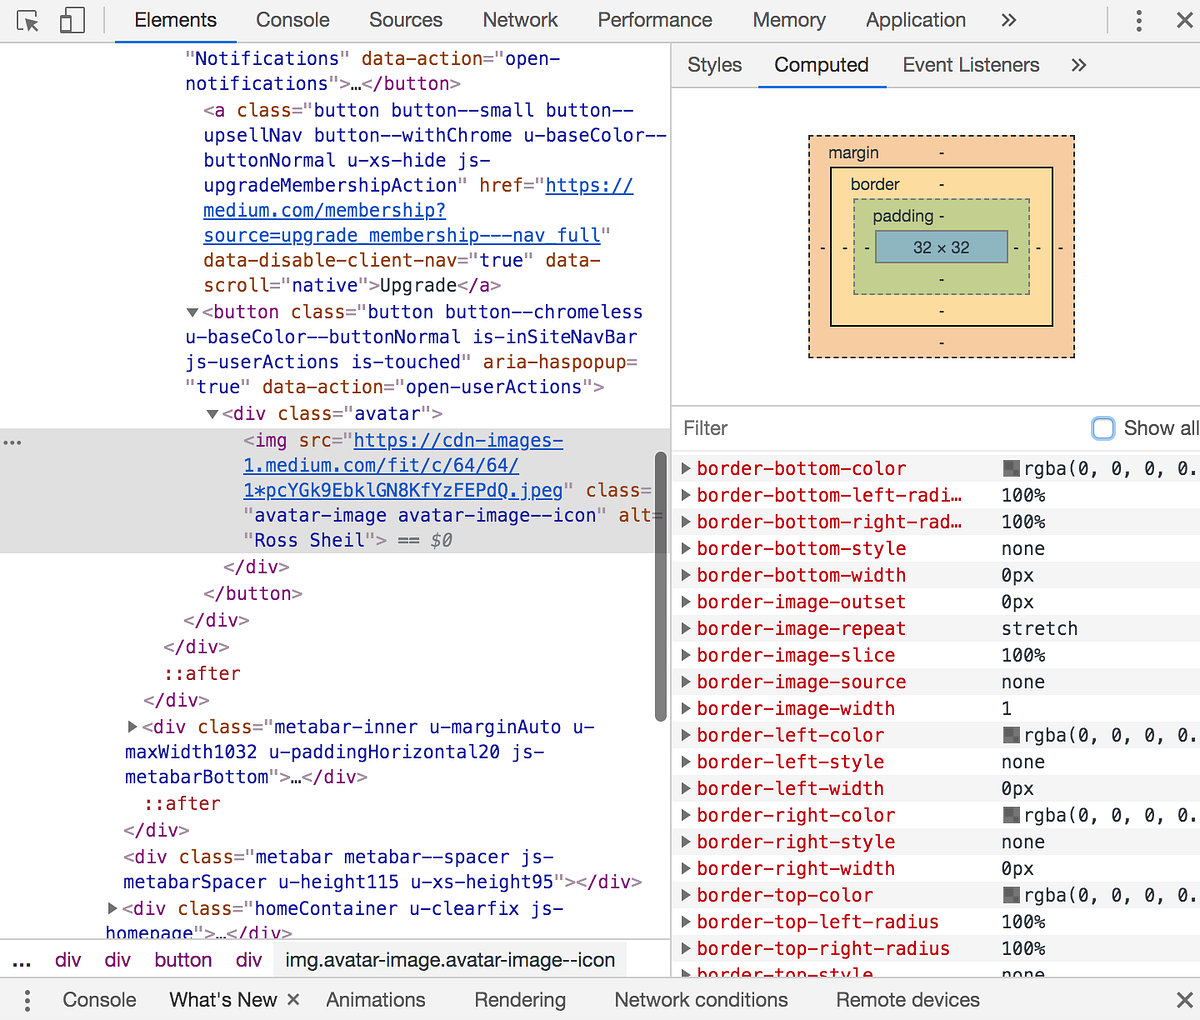
Task: Select the img.avatar-image breadcrumb
Action: point(450,961)
